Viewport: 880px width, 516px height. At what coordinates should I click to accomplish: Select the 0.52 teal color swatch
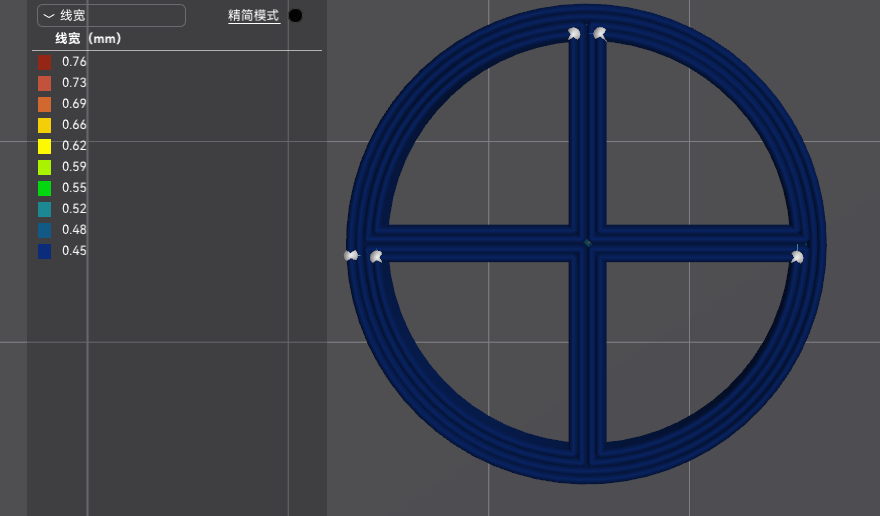[x=44, y=209]
